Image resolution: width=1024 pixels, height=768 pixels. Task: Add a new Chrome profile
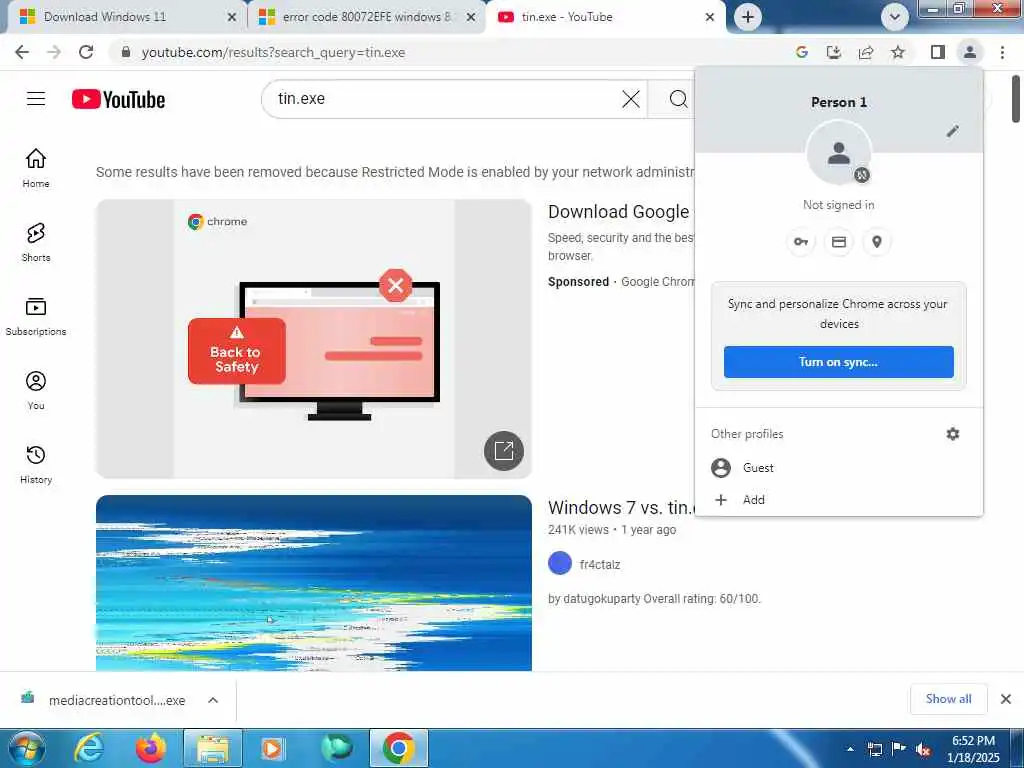click(x=839, y=500)
